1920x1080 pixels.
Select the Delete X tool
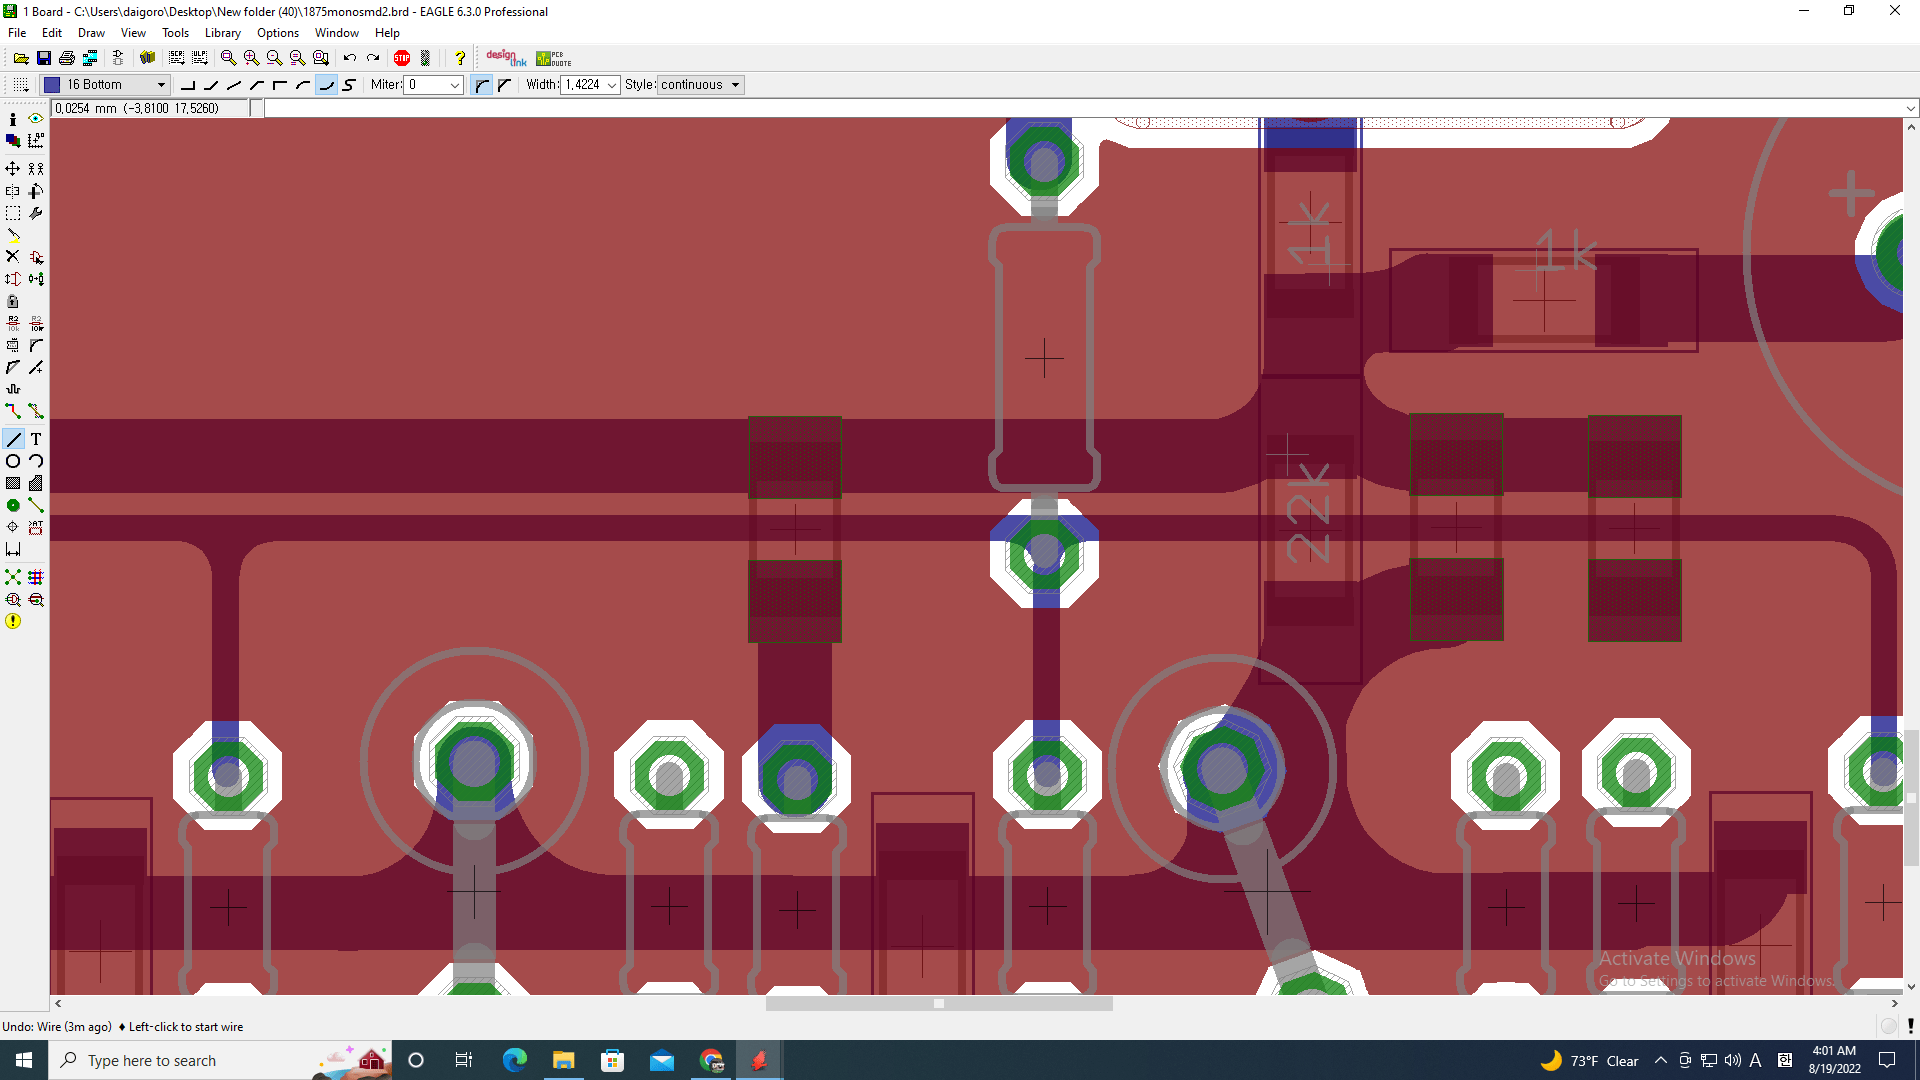click(13, 257)
